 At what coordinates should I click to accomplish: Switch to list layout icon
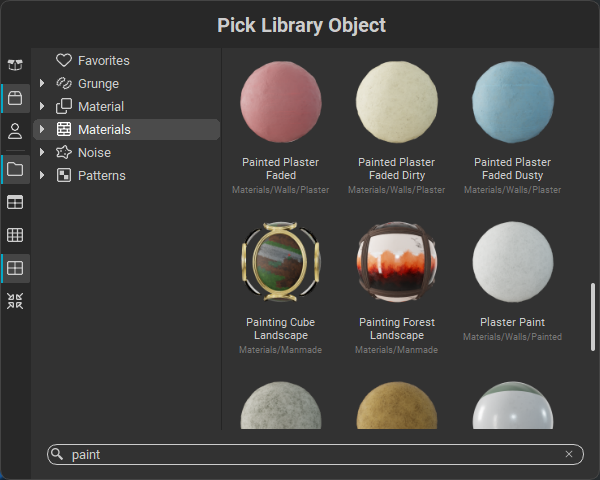point(15,202)
